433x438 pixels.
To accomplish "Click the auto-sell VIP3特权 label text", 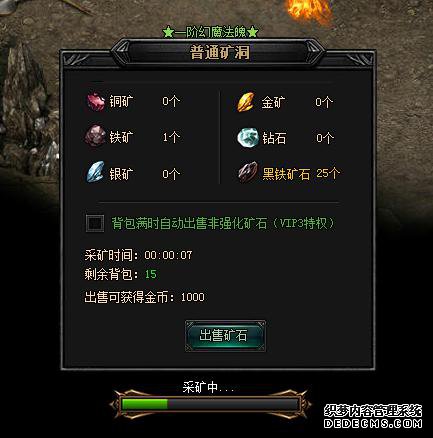I will click(x=223, y=223).
